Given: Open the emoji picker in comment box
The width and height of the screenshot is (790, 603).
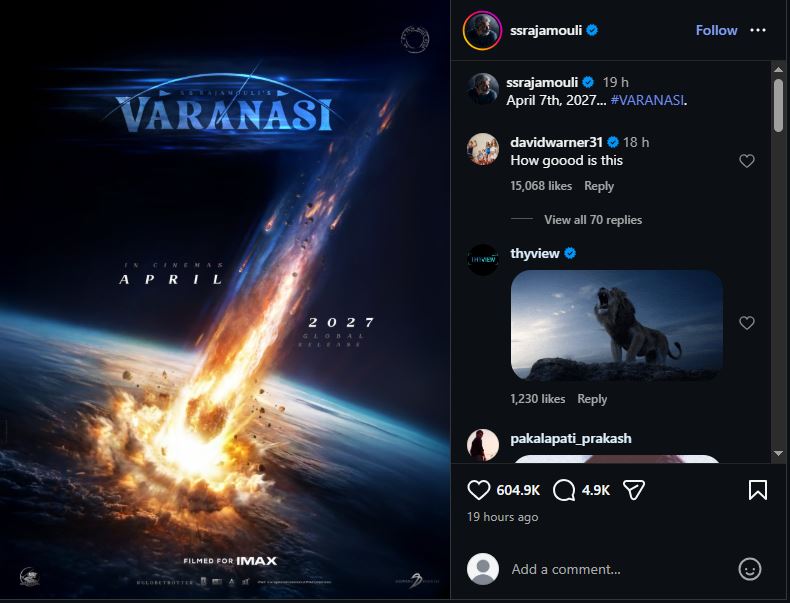Looking at the screenshot, I should pos(749,569).
